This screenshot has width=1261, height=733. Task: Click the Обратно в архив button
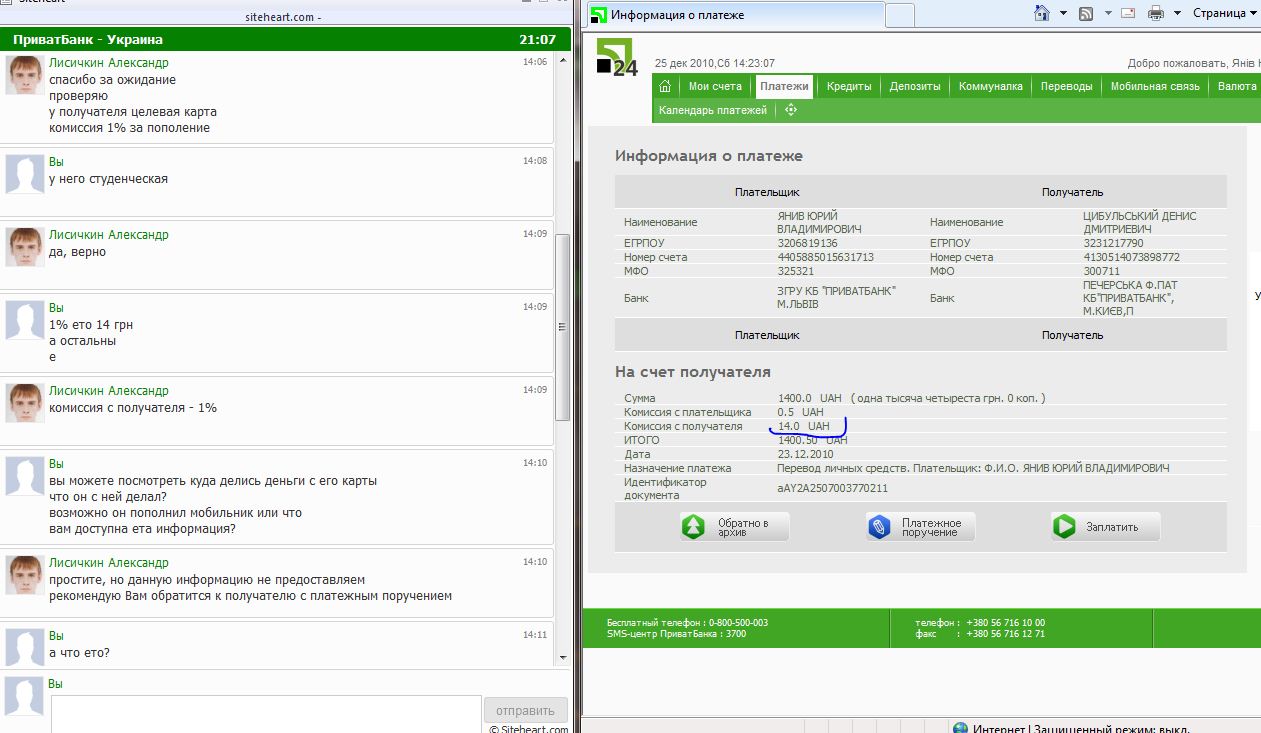coord(735,527)
